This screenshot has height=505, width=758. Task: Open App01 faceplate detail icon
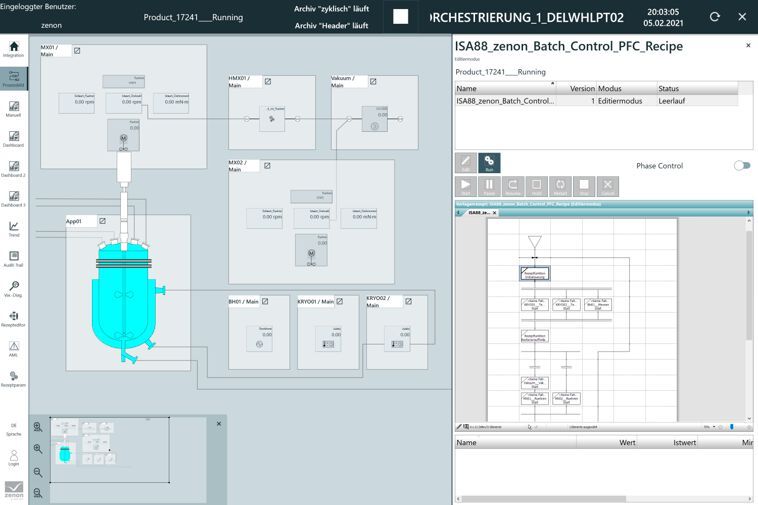[x=102, y=221]
